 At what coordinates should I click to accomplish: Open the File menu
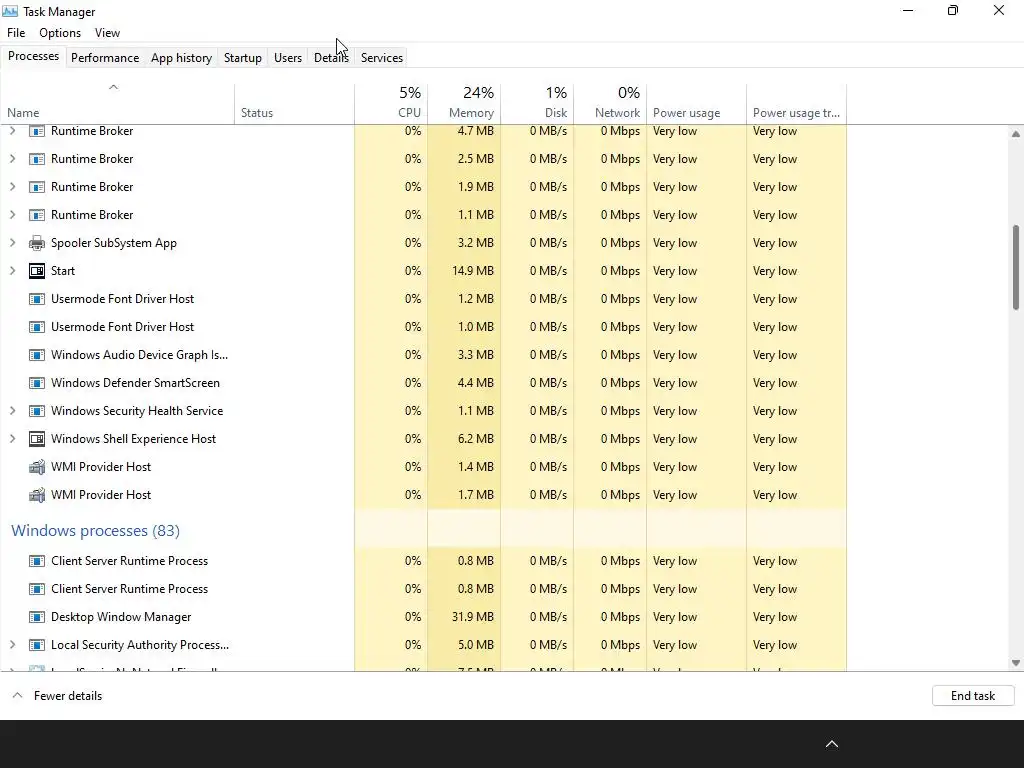[16, 33]
